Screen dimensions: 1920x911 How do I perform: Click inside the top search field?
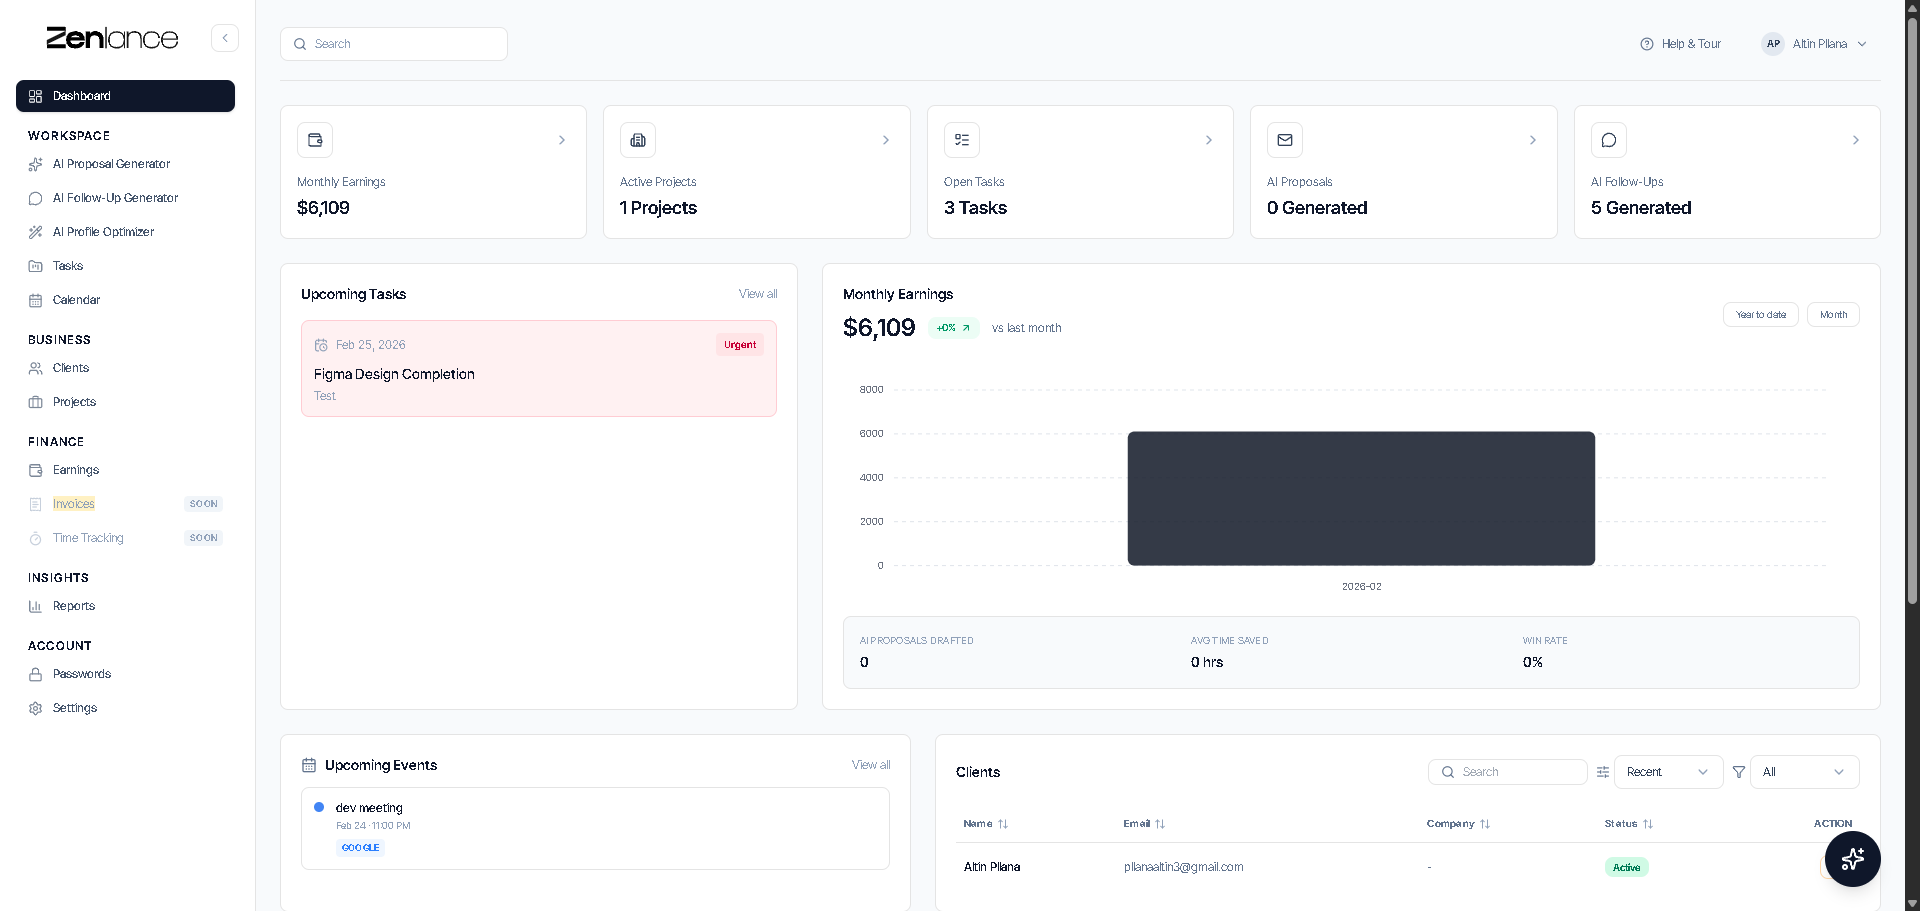click(394, 44)
